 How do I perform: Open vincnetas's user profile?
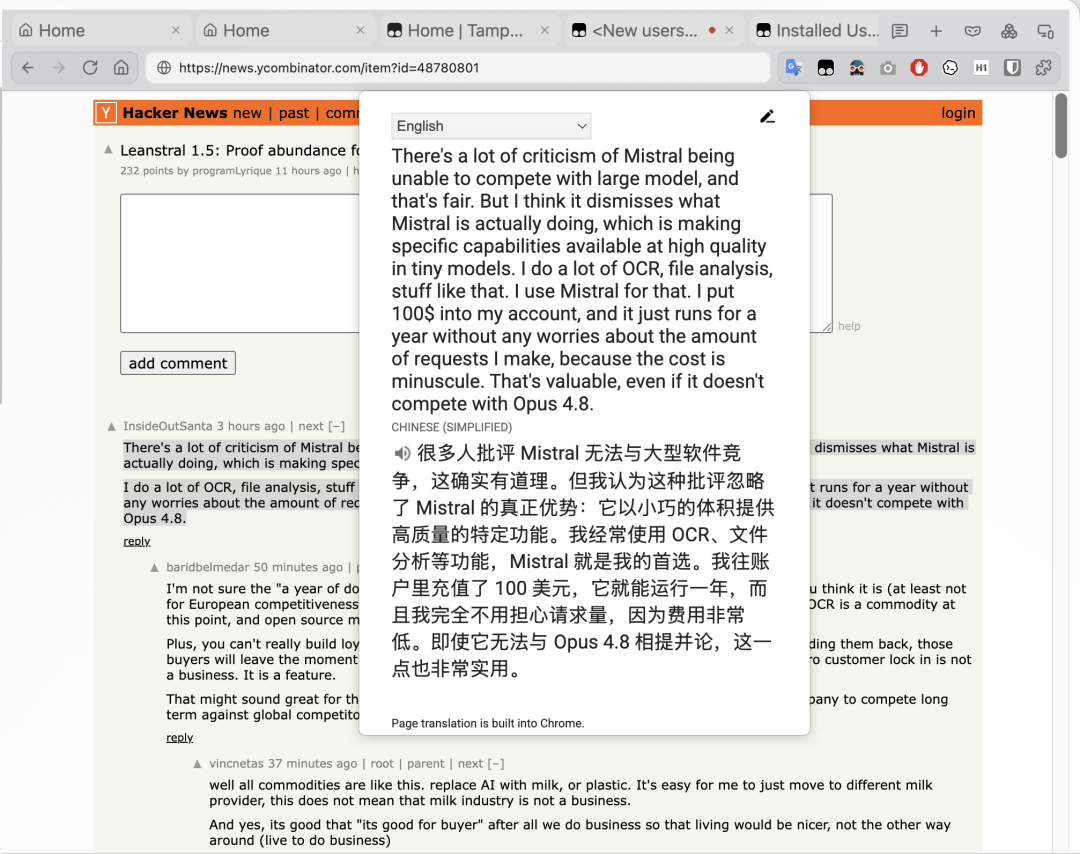[x=236, y=764]
